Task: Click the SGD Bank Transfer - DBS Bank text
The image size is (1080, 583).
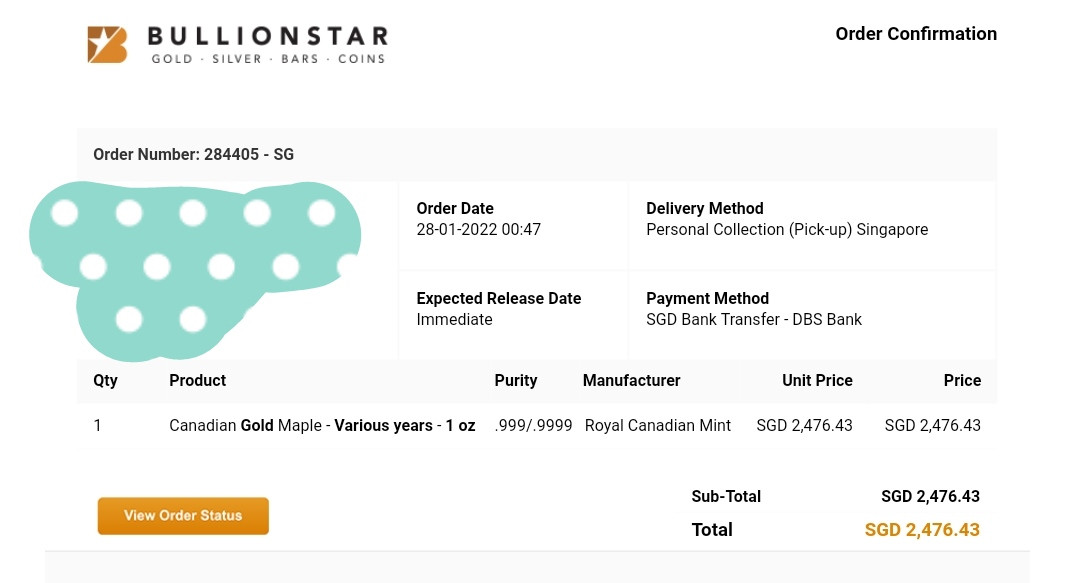Action: 754,320
